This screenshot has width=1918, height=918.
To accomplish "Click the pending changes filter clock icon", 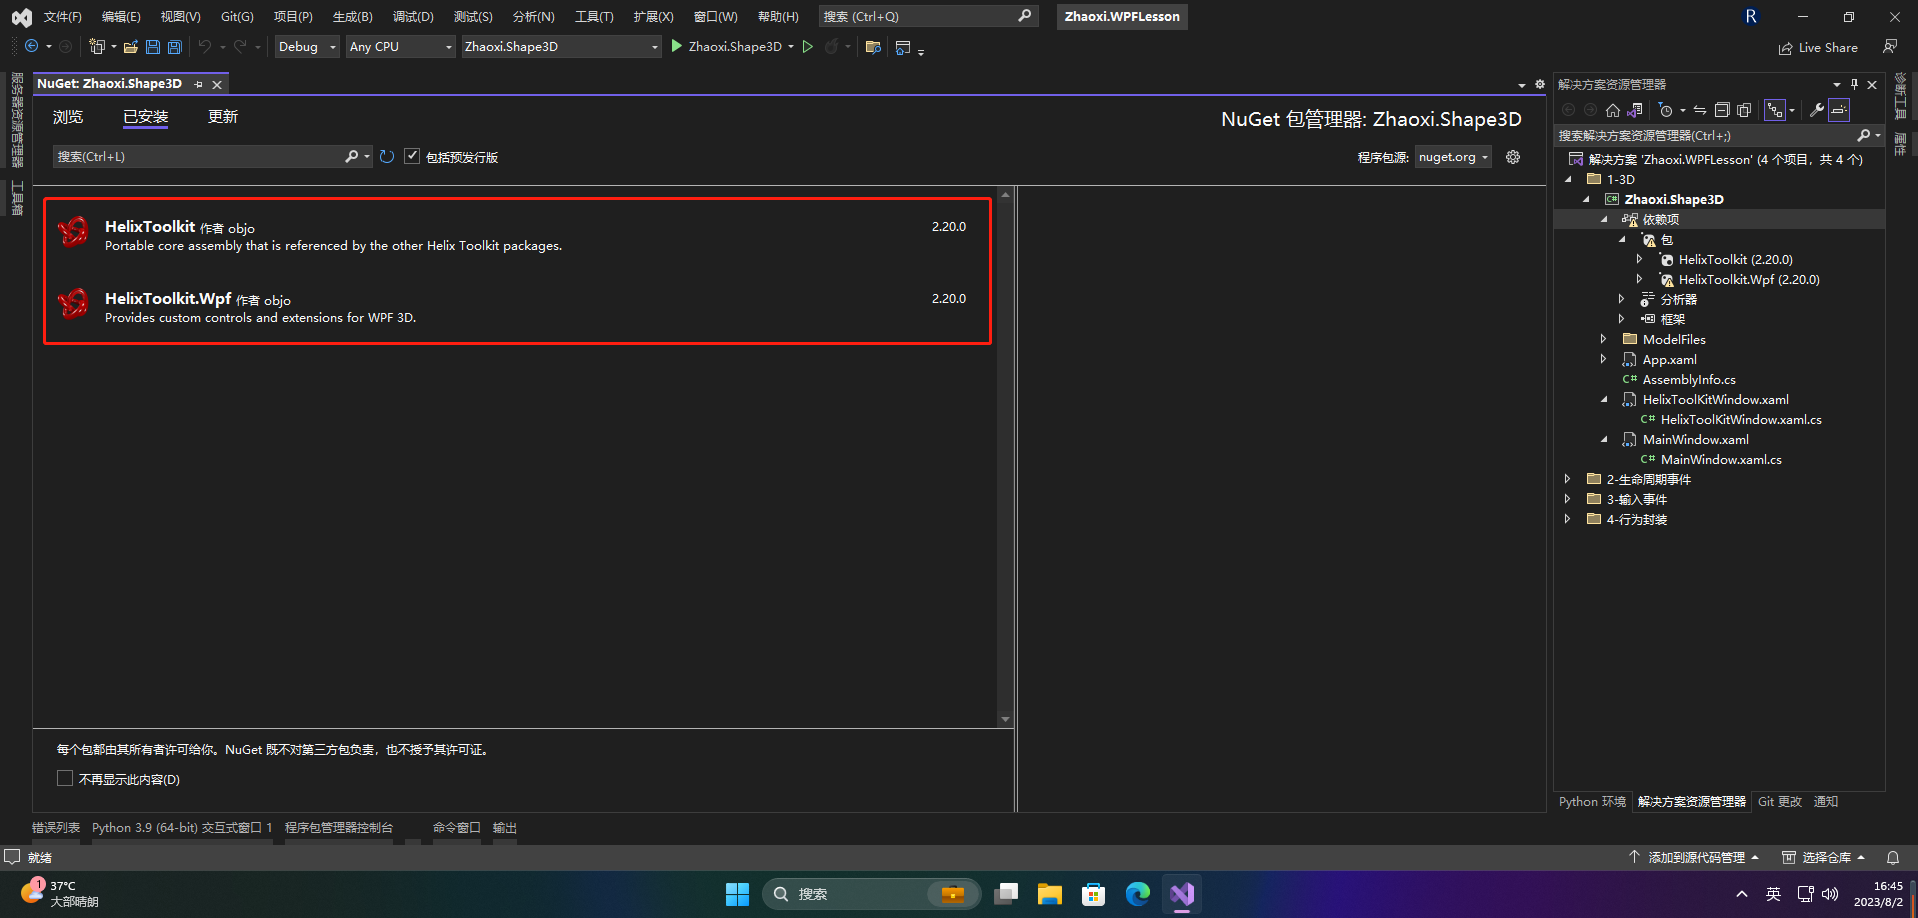I will tap(1665, 110).
